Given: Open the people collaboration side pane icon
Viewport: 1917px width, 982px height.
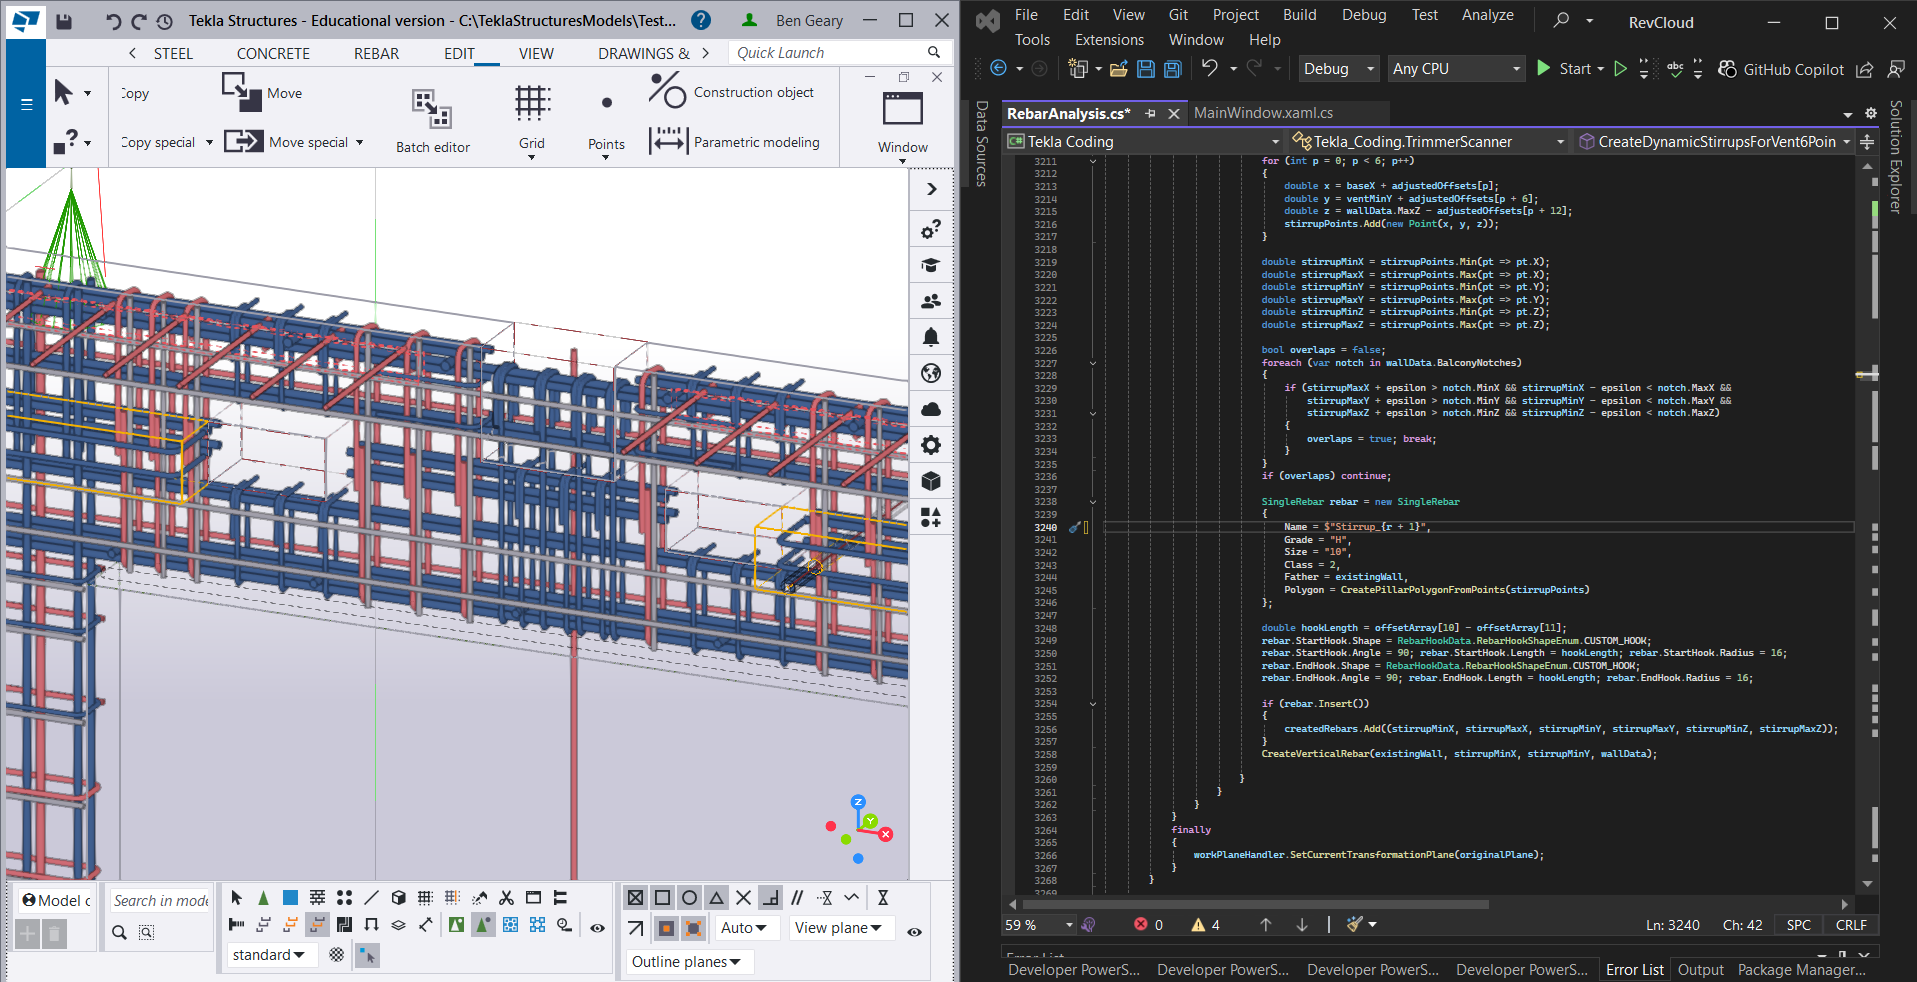Looking at the screenshot, I should pyautogui.click(x=931, y=301).
